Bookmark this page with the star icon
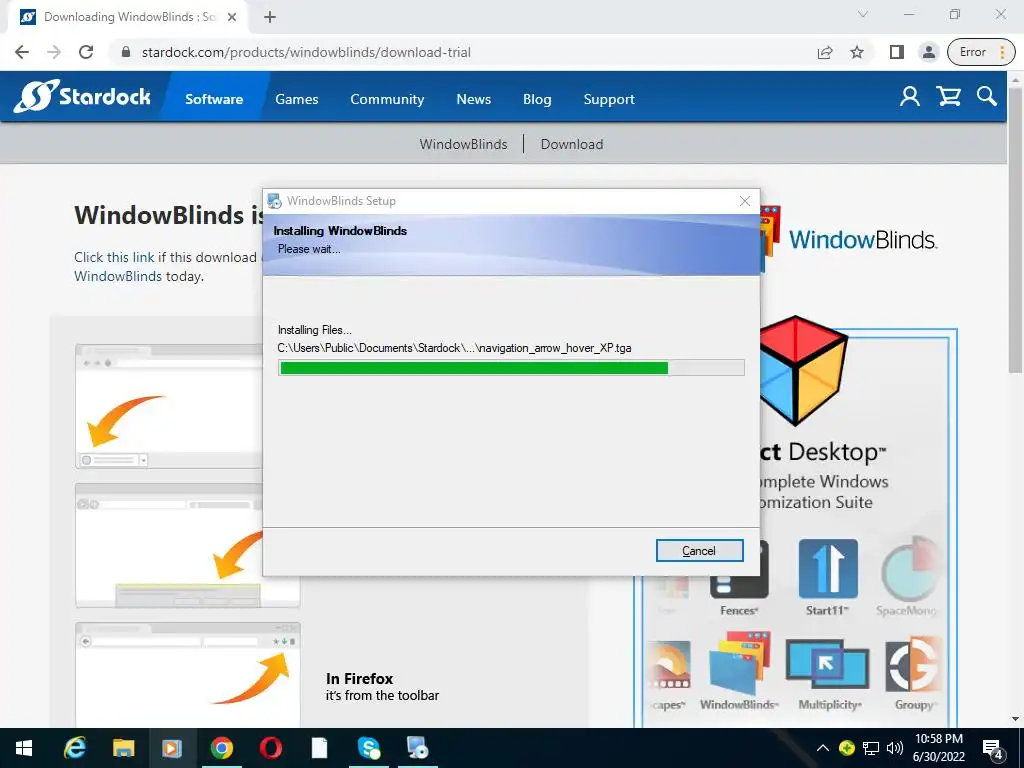Viewport: 1024px width, 768px height. pos(857,52)
